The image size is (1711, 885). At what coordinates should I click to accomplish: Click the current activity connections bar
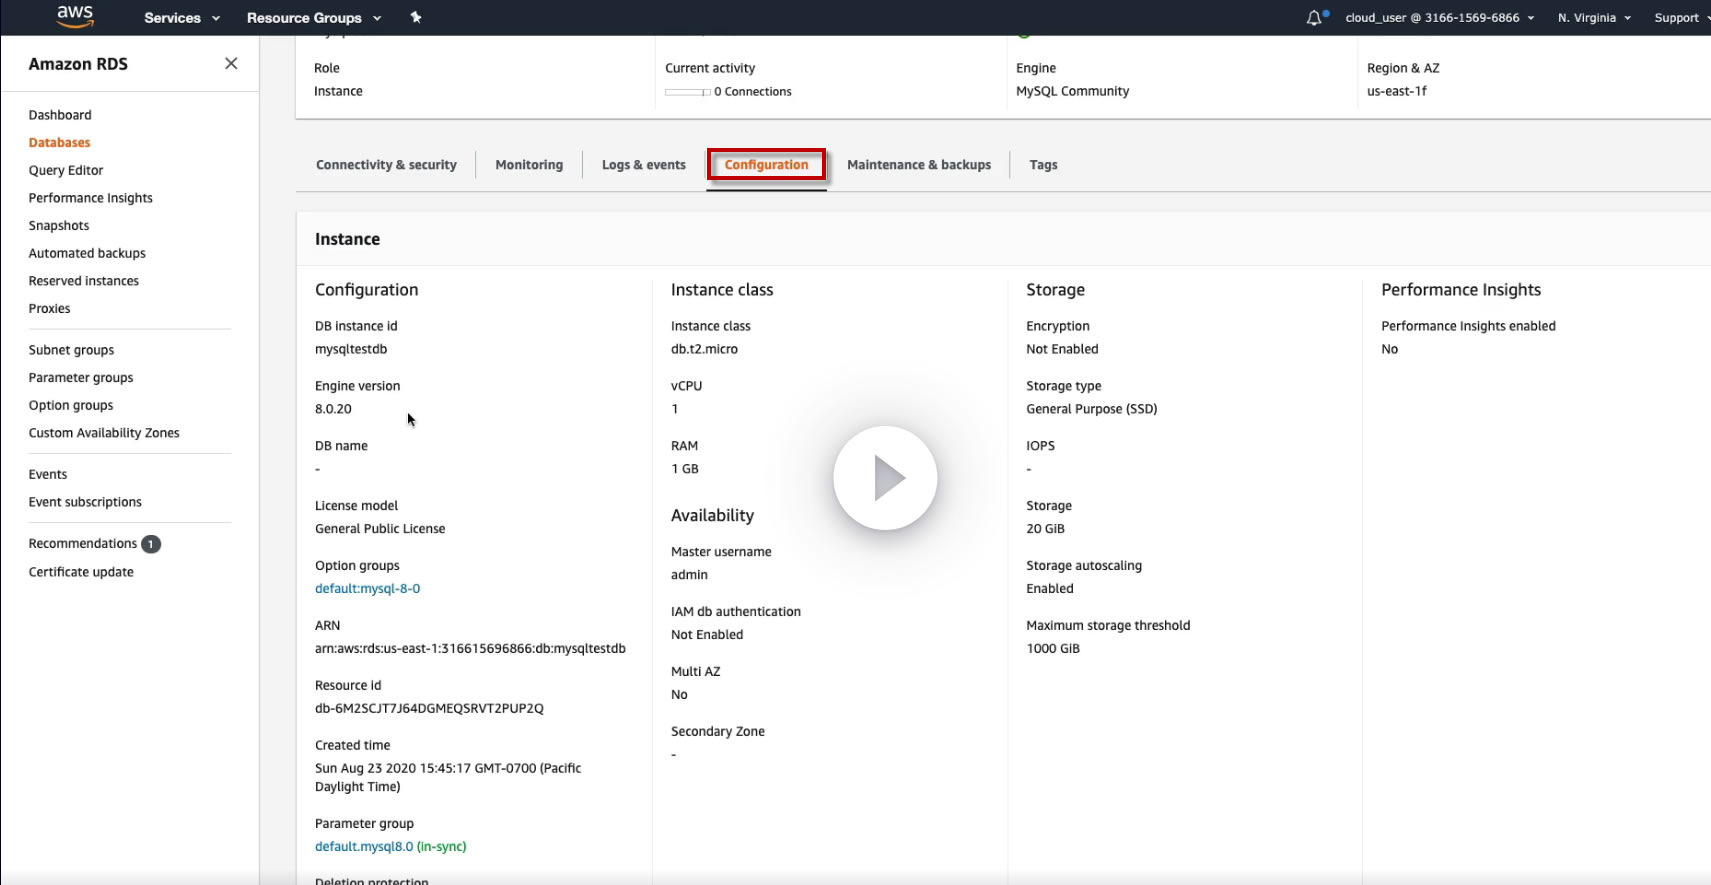pyautogui.click(x=687, y=92)
